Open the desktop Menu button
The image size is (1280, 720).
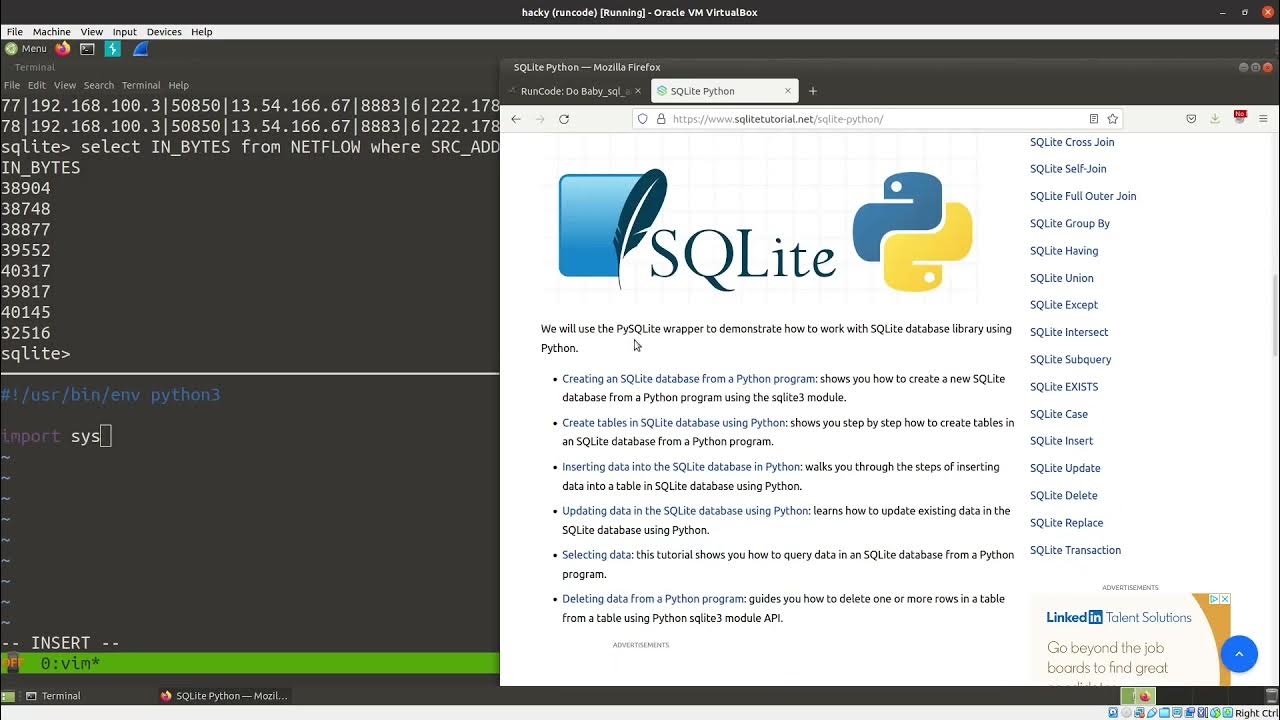(x=26, y=48)
